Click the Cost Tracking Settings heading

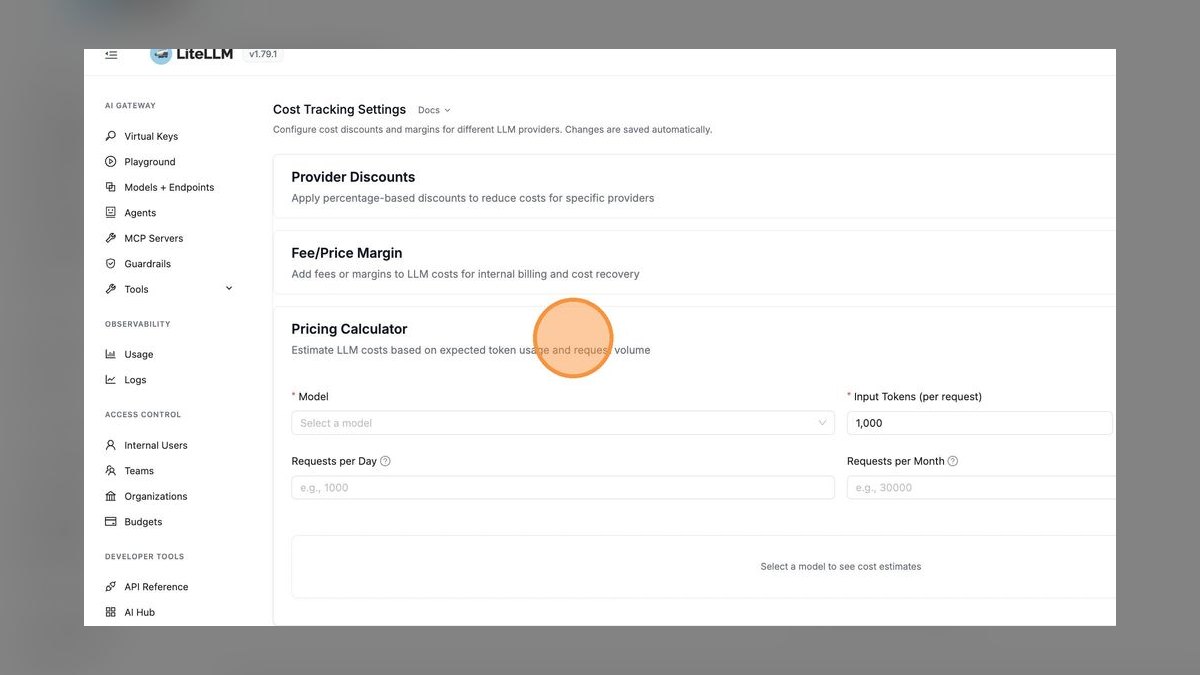tap(340, 110)
